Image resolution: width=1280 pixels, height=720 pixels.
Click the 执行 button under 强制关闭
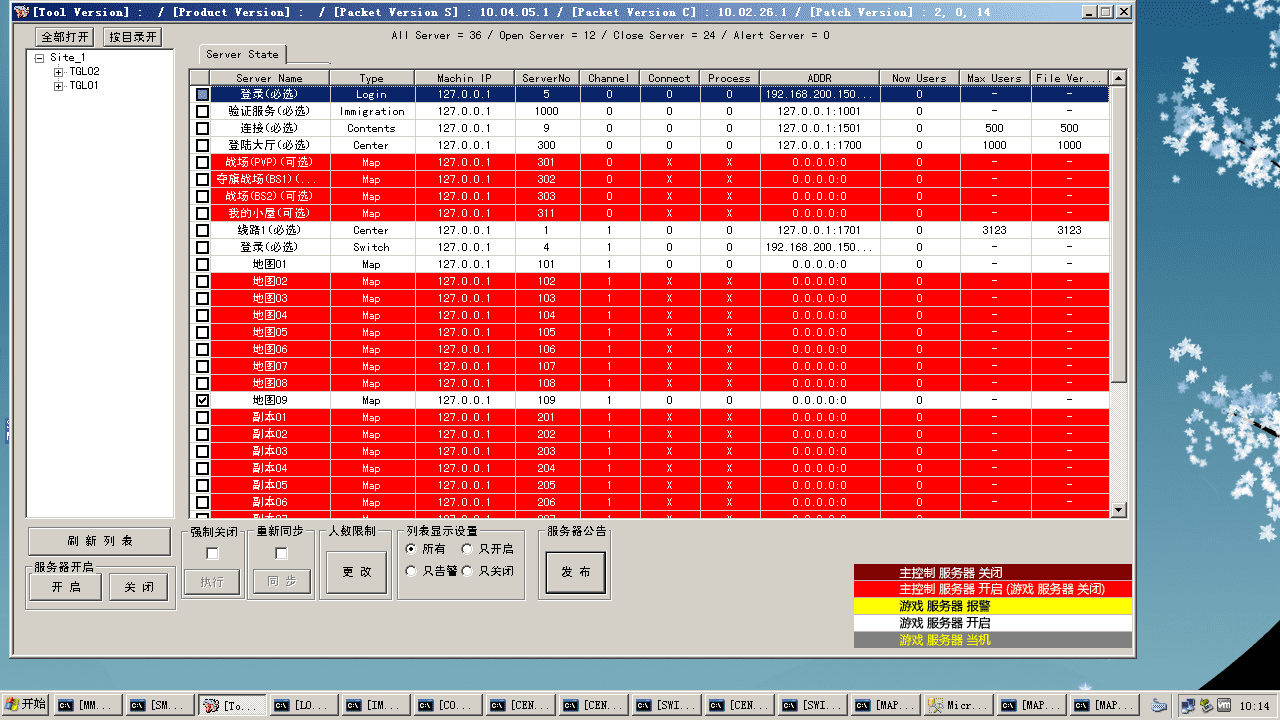[212, 581]
